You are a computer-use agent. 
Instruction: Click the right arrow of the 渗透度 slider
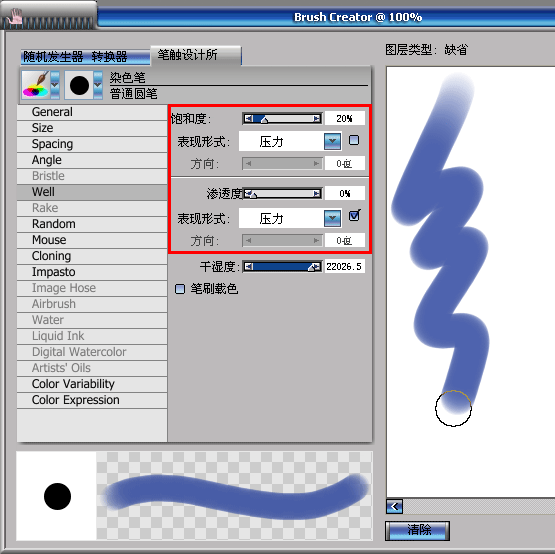tap(316, 194)
